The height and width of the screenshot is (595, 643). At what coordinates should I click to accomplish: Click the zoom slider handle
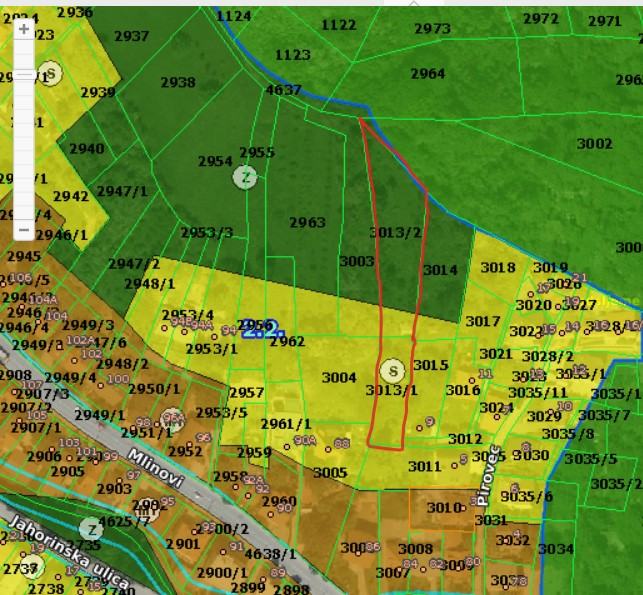click(24, 75)
